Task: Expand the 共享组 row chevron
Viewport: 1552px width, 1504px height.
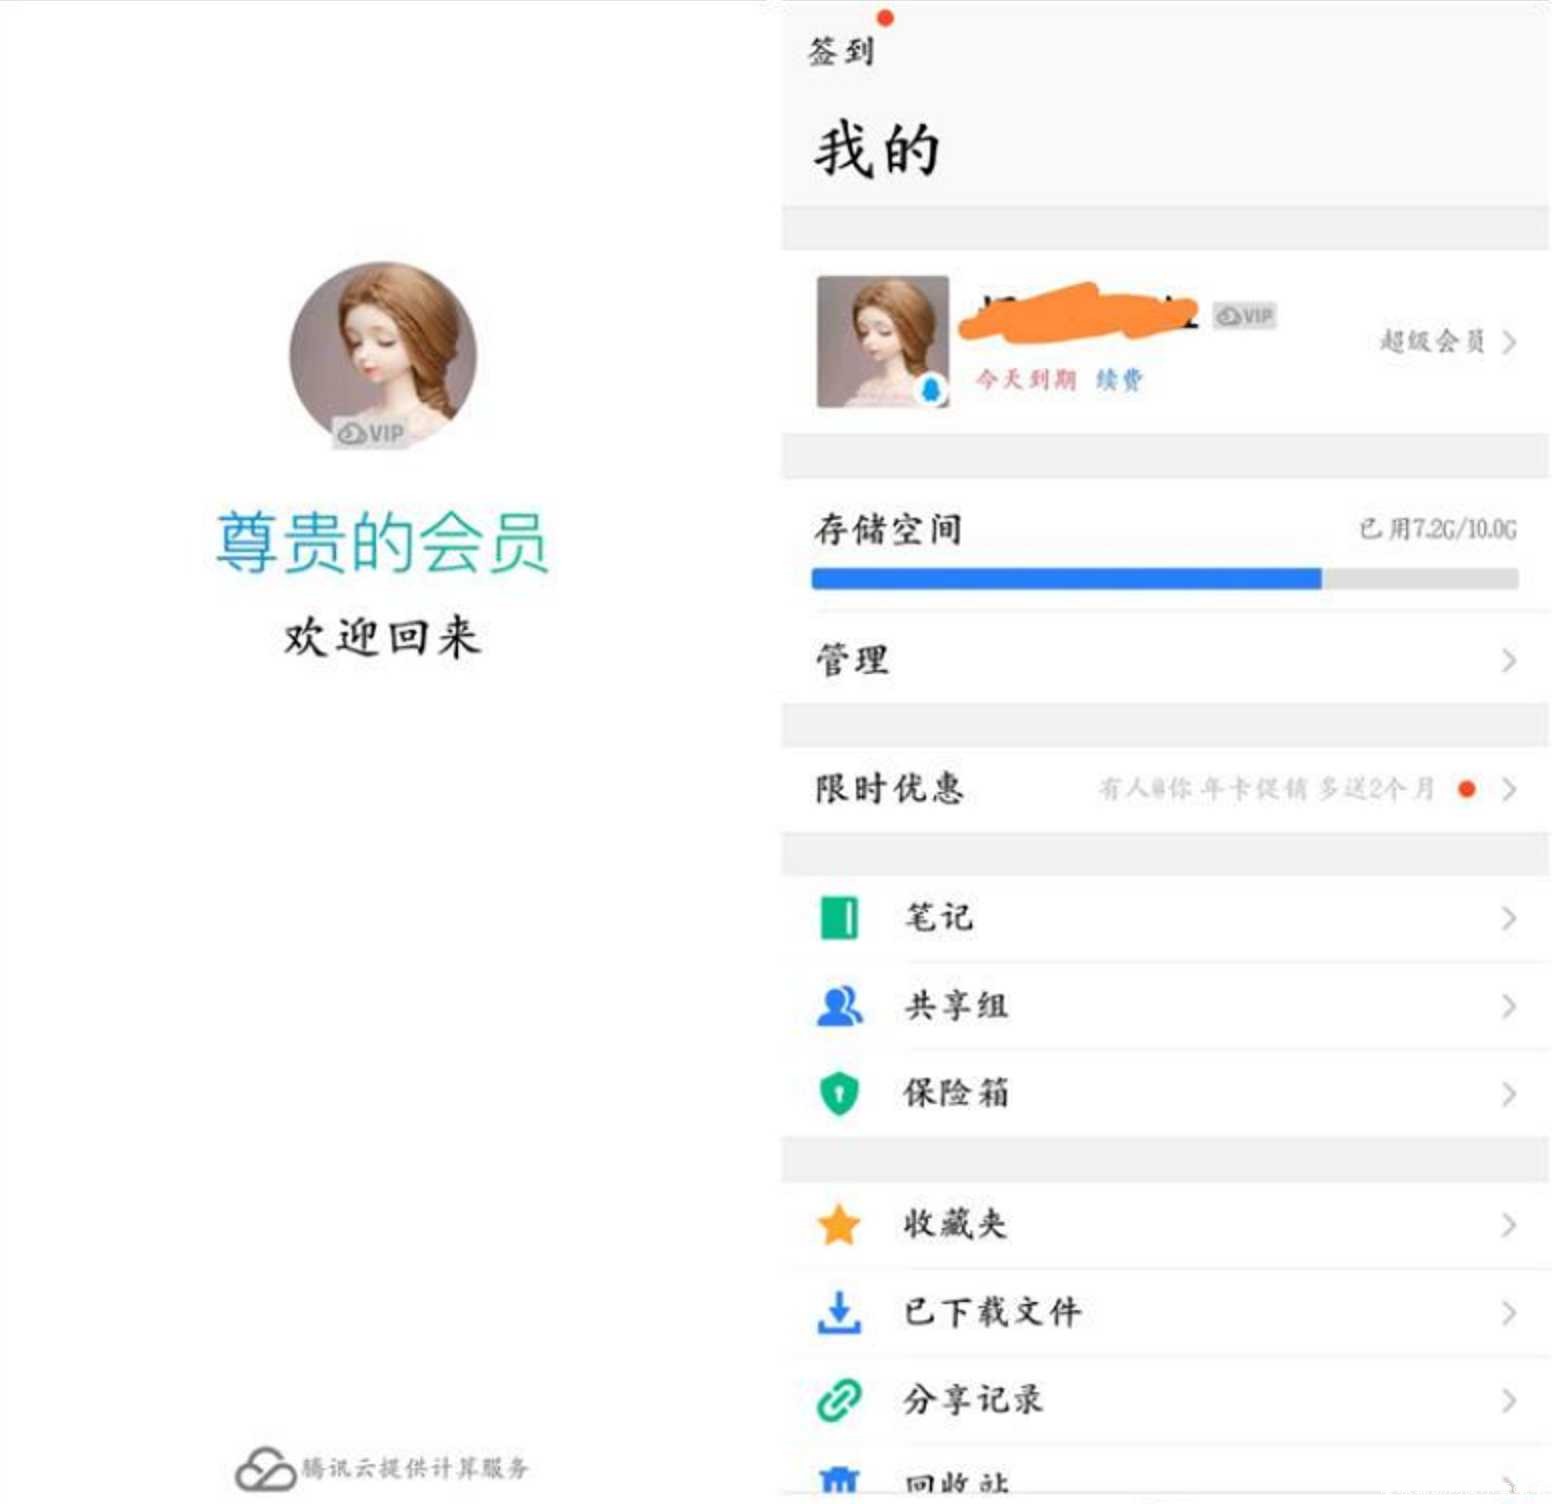Action: click(x=1509, y=1006)
